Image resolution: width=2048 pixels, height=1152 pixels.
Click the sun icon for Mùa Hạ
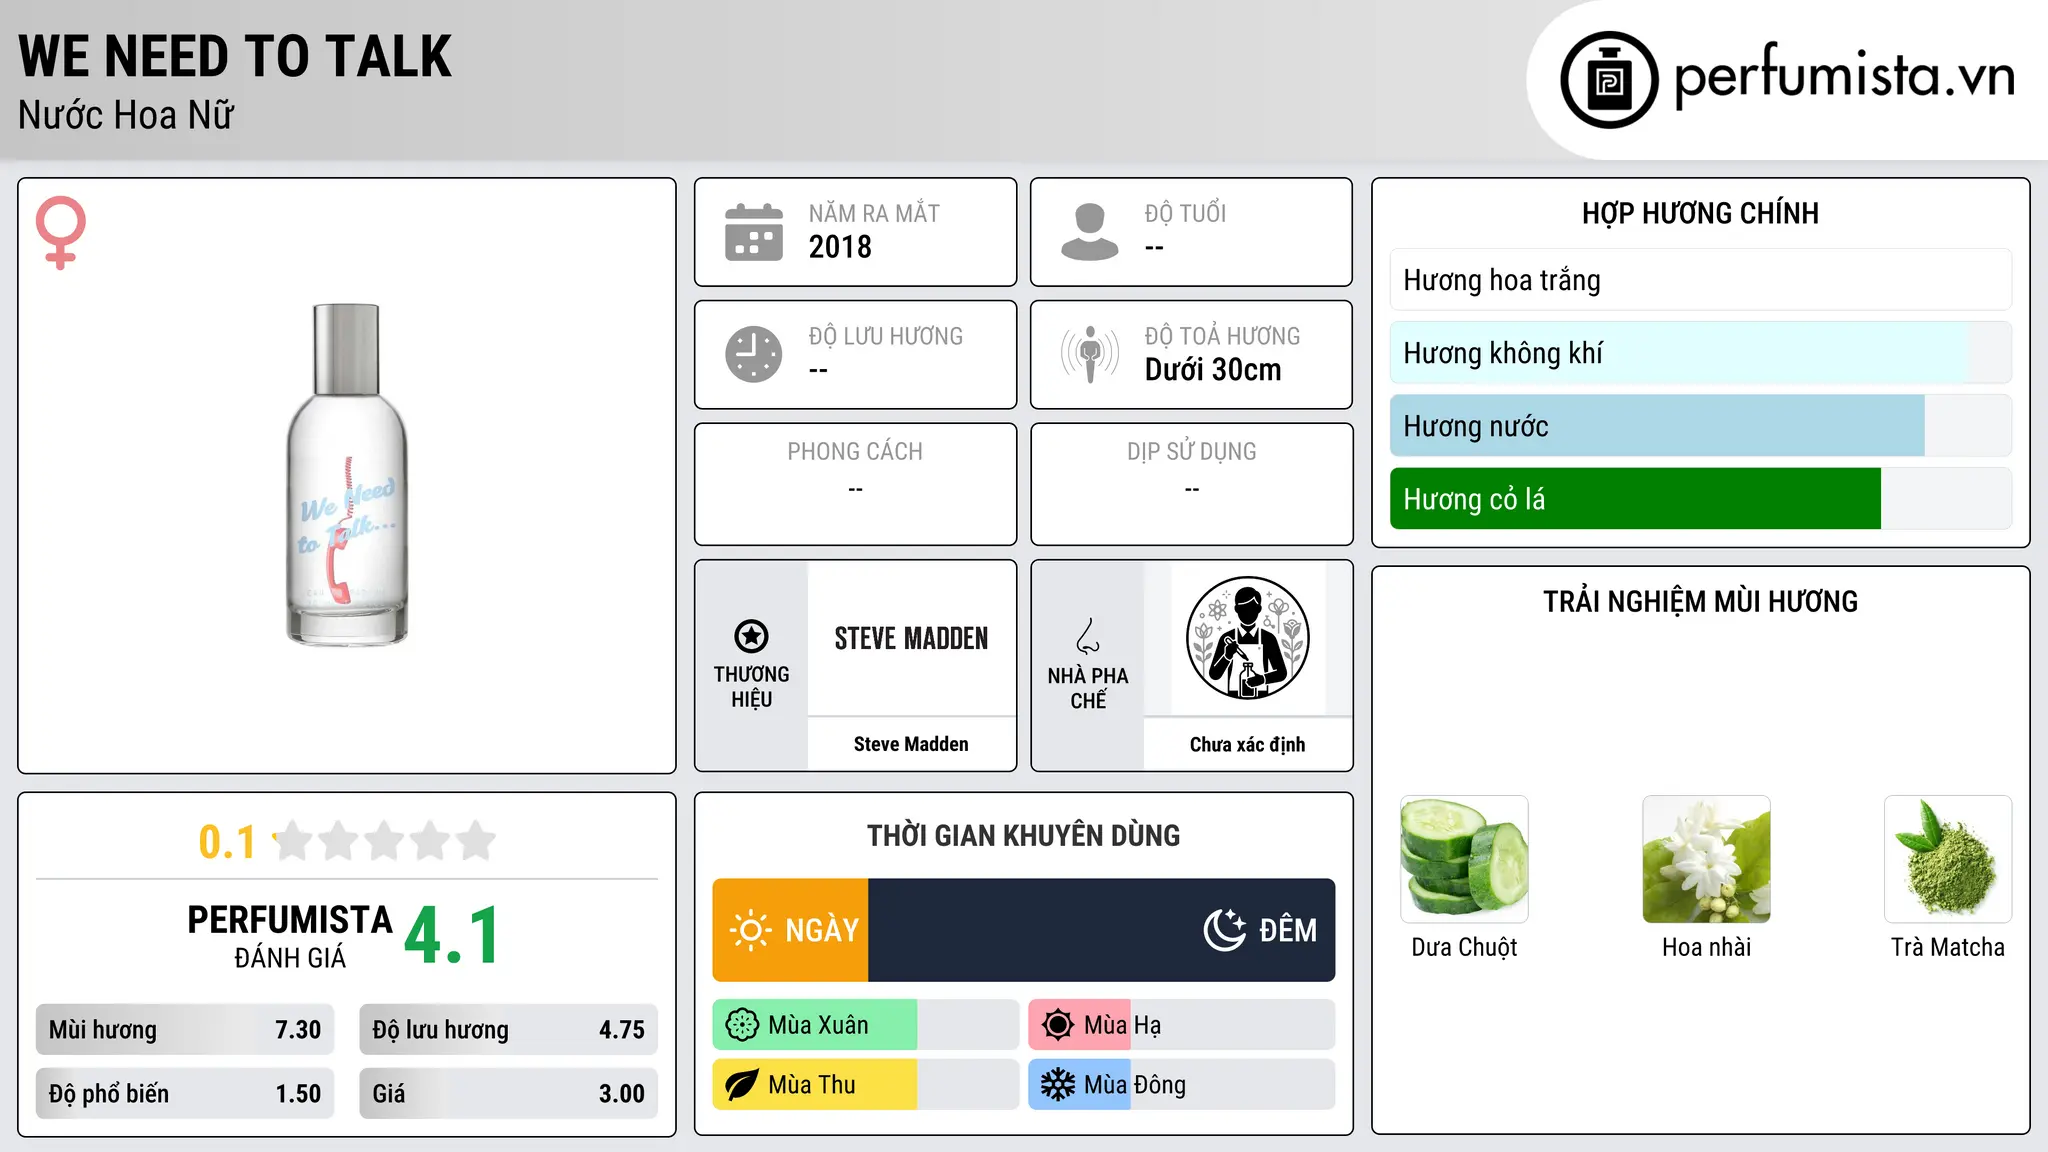pyautogui.click(x=1058, y=1025)
